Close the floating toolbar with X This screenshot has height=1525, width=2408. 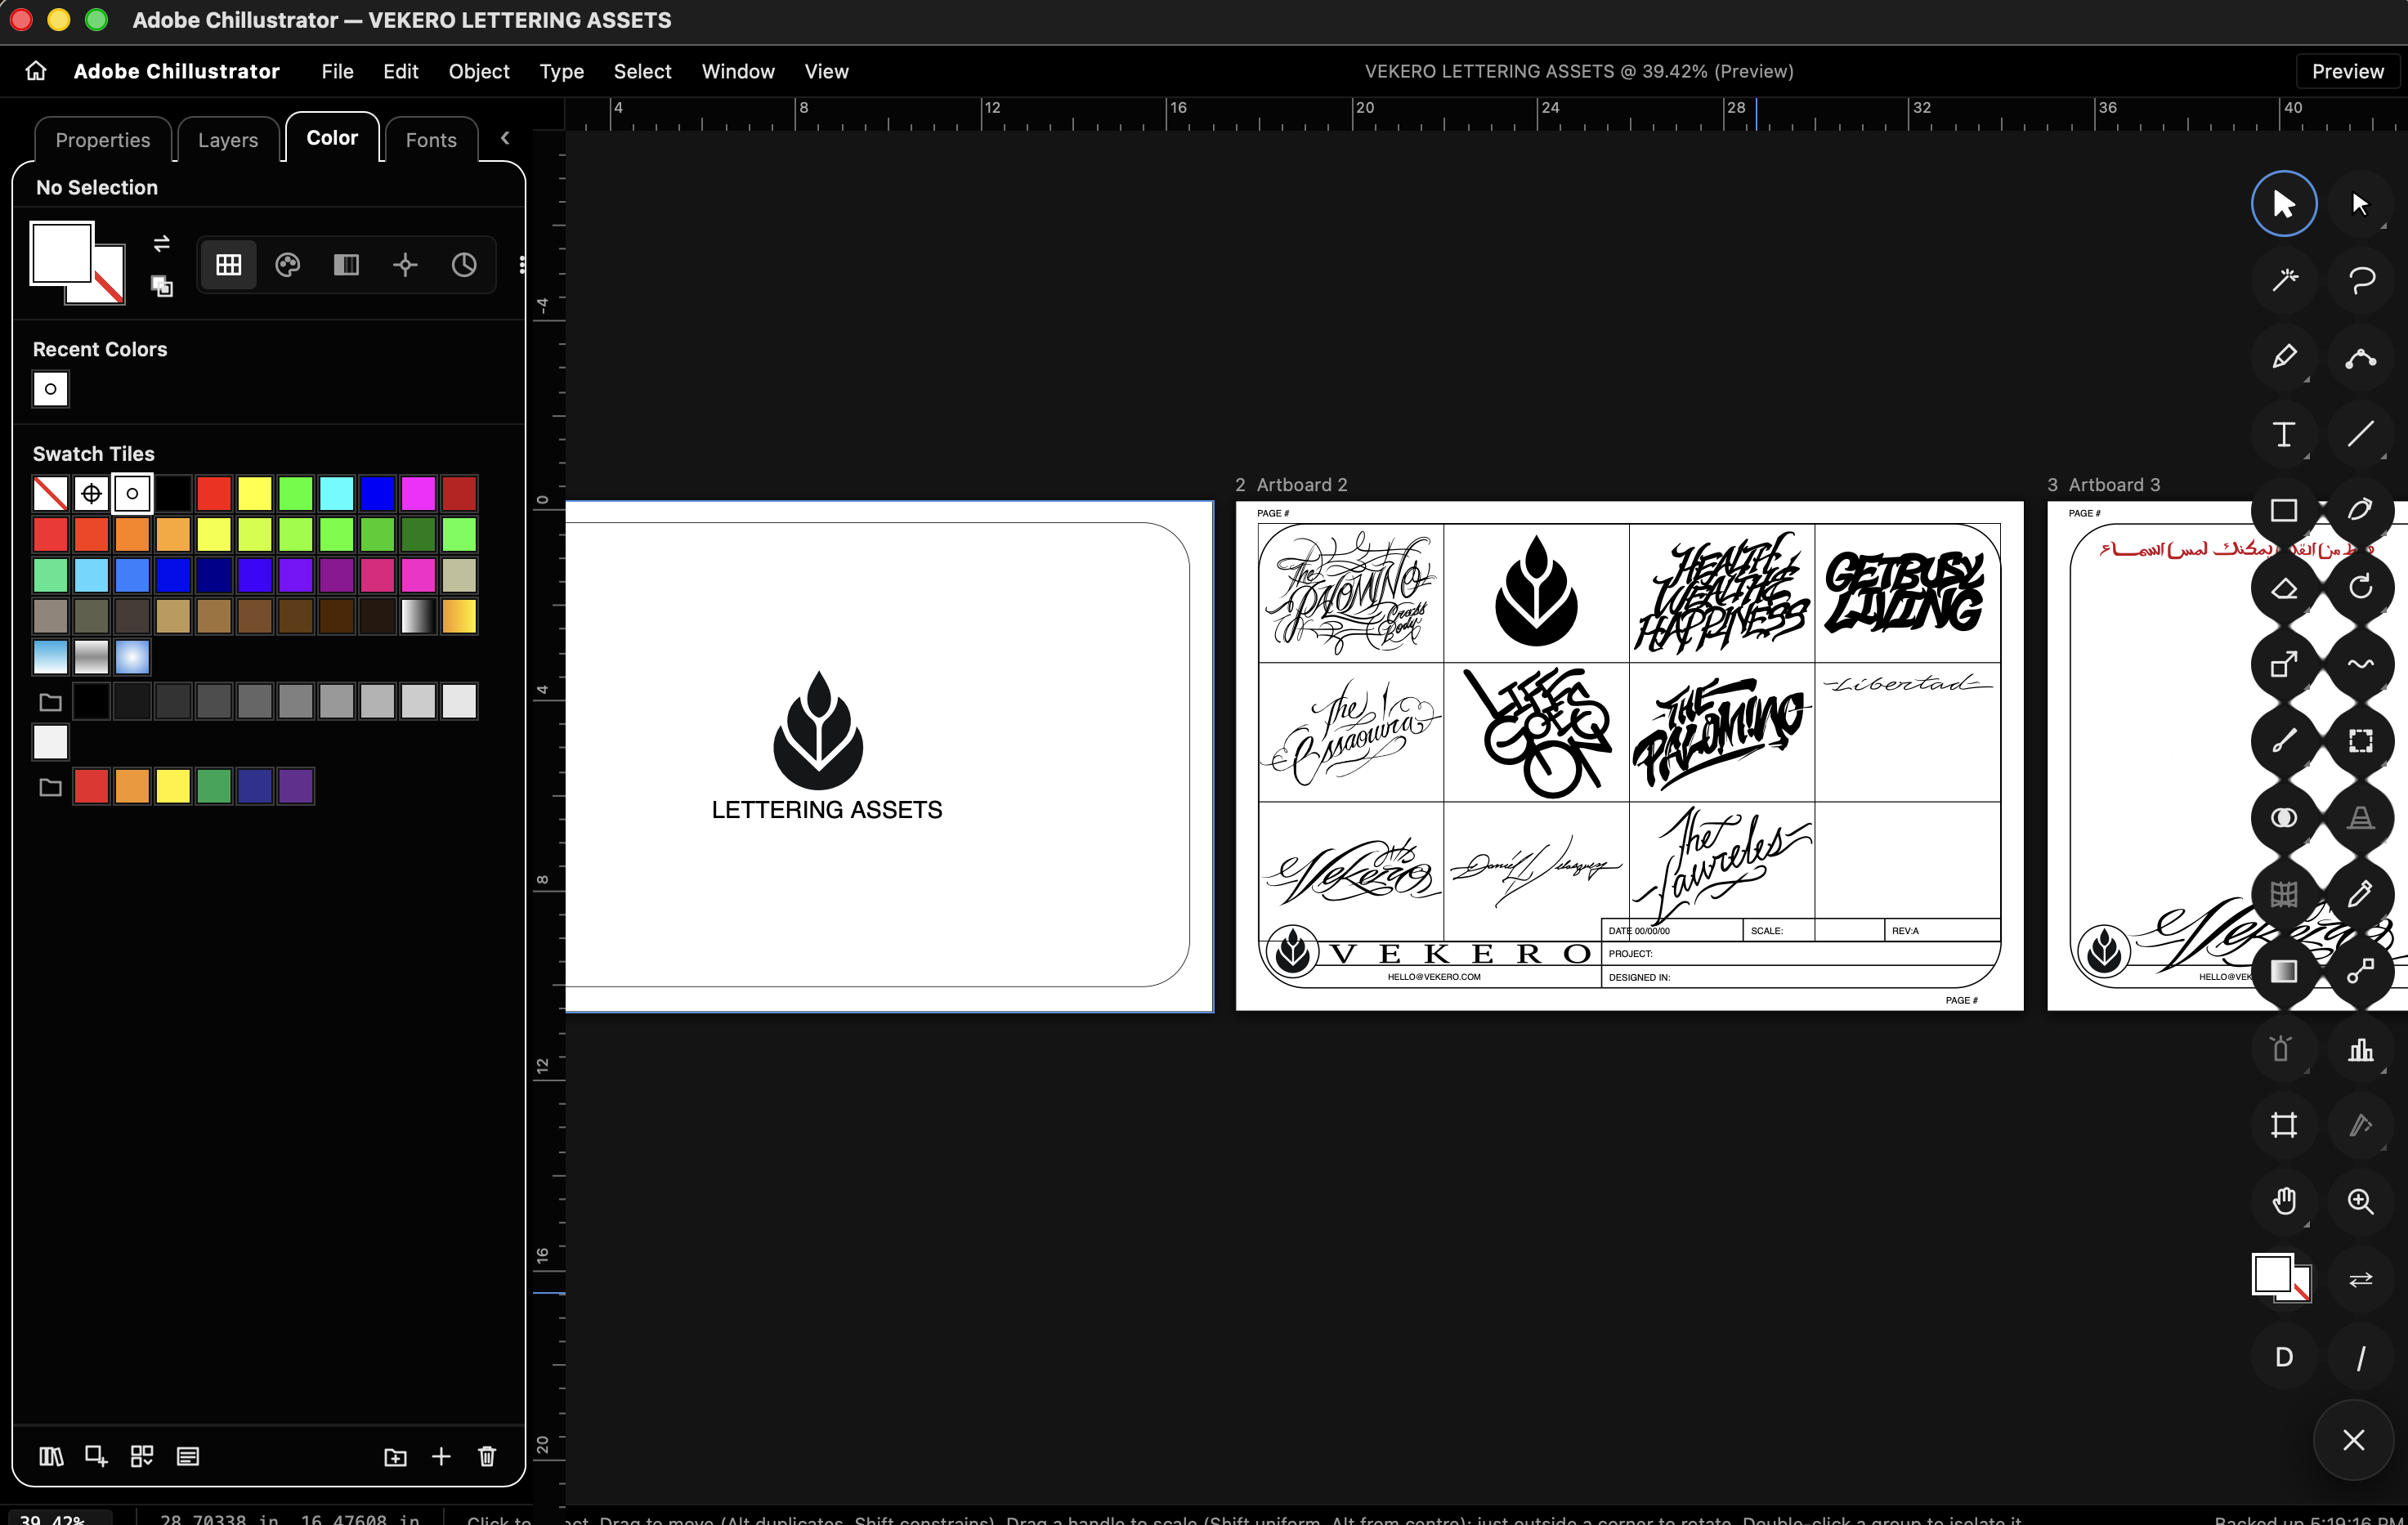point(2353,1440)
